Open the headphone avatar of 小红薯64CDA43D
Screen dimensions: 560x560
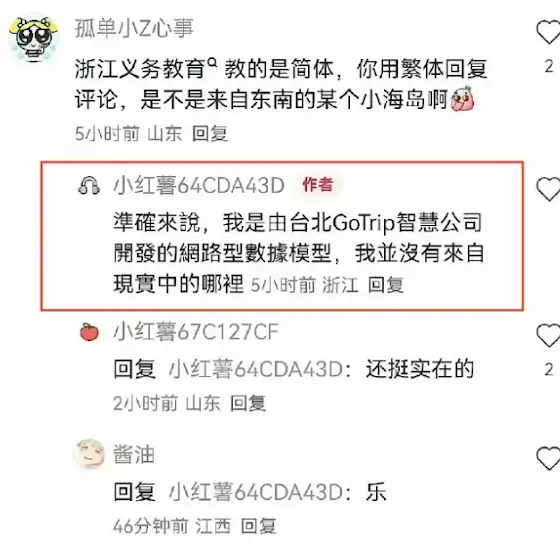click(x=89, y=185)
